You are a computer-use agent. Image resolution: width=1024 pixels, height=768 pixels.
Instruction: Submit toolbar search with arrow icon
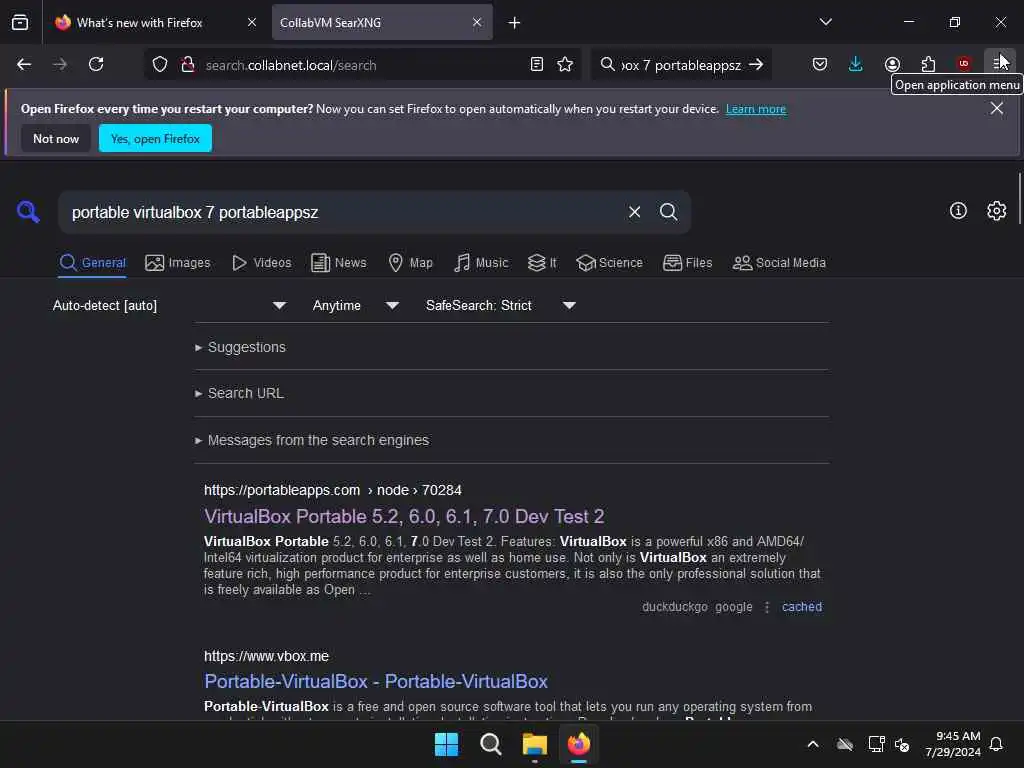(x=756, y=64)
